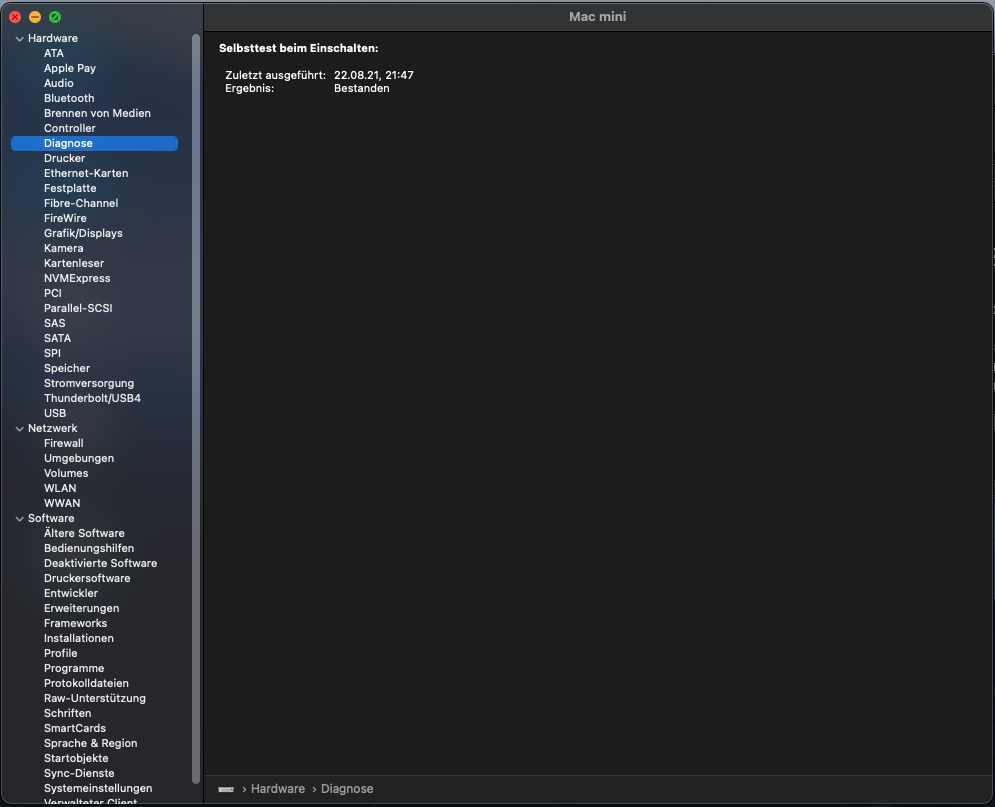Open Sprache & Region entry
Screen dimensions: 995x807
90,744
